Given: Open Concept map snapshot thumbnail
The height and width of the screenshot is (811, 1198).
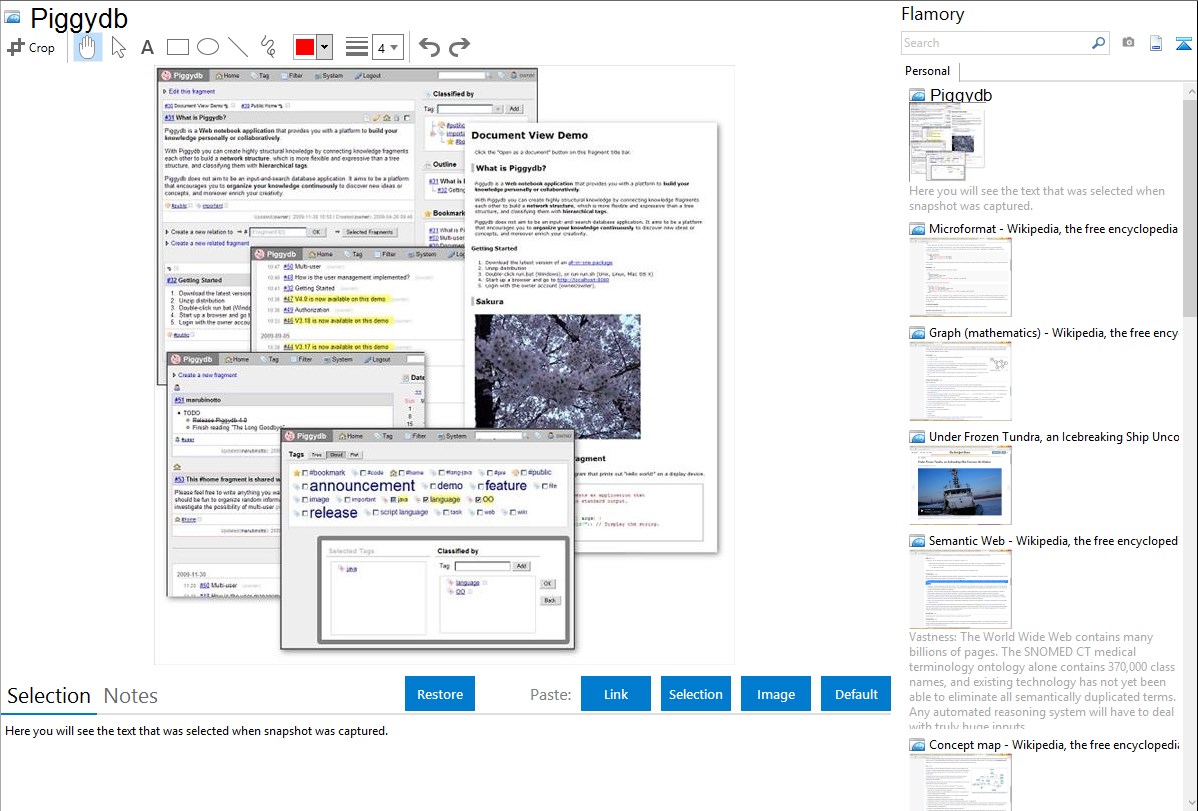Looking at the screenshot, I should pyautogui.click(x=960, y=783).
